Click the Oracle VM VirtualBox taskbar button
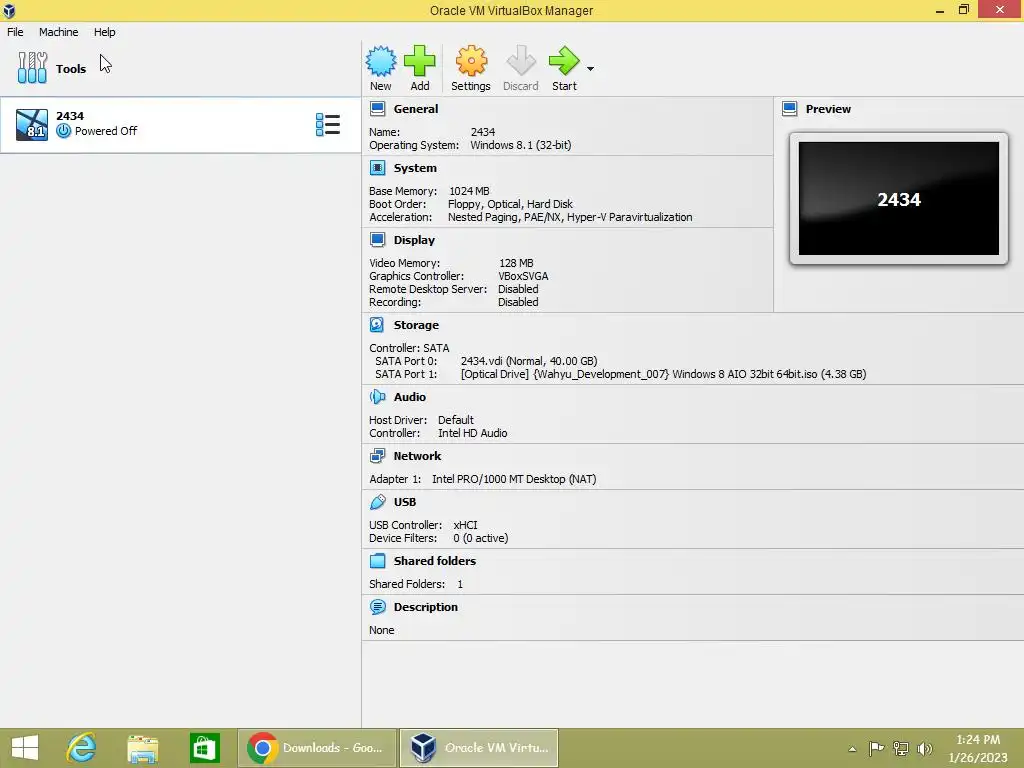The width and height of the screenshot is (1024, 768). pyautogui.click(x=479, y=748)
